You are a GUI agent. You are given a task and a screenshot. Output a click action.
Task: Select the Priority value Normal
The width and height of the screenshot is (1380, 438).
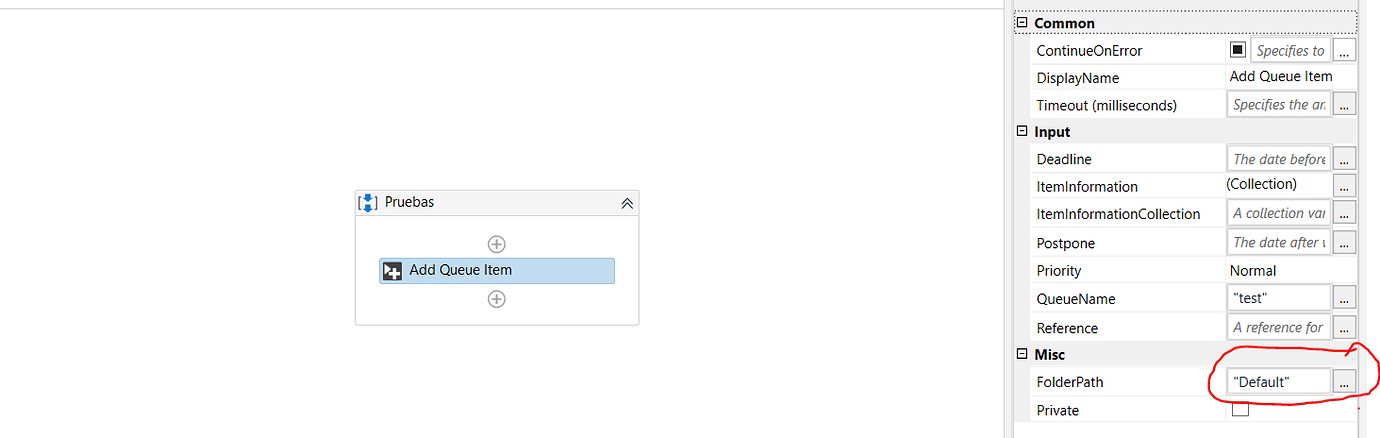click(x=1253, y=271)
